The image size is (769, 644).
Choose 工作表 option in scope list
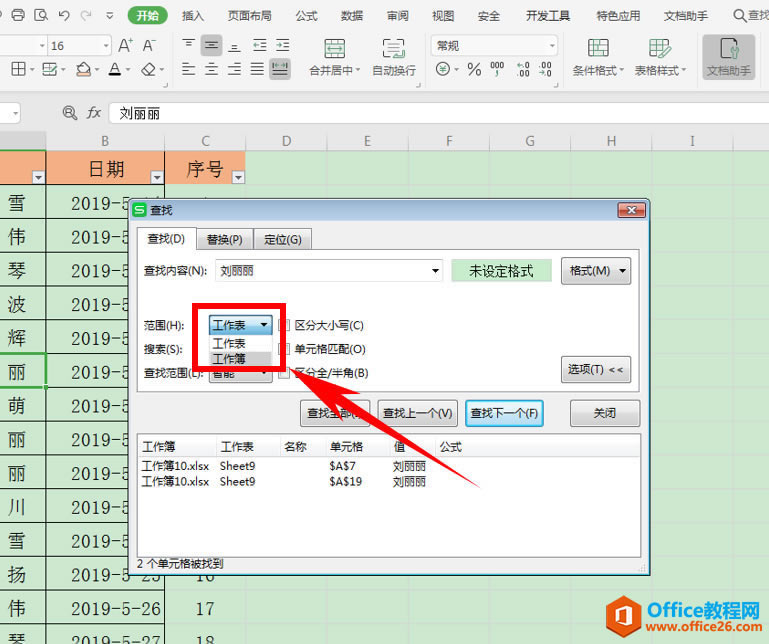pyautogui.click(x=241, y=343)
